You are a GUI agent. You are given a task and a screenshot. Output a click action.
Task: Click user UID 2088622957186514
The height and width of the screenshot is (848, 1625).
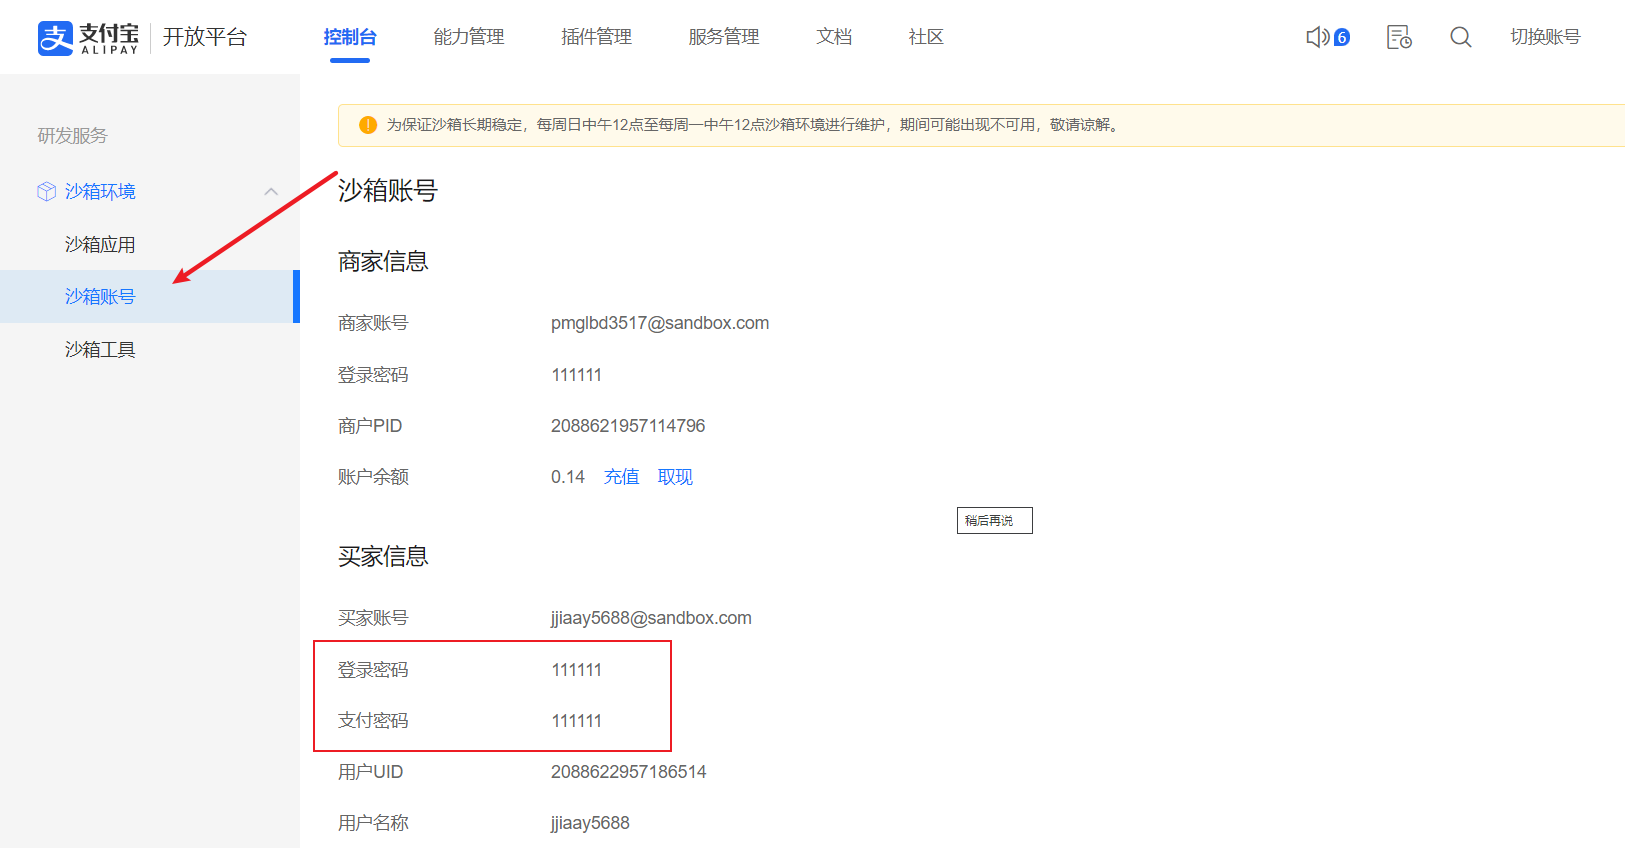coord(628,772)
